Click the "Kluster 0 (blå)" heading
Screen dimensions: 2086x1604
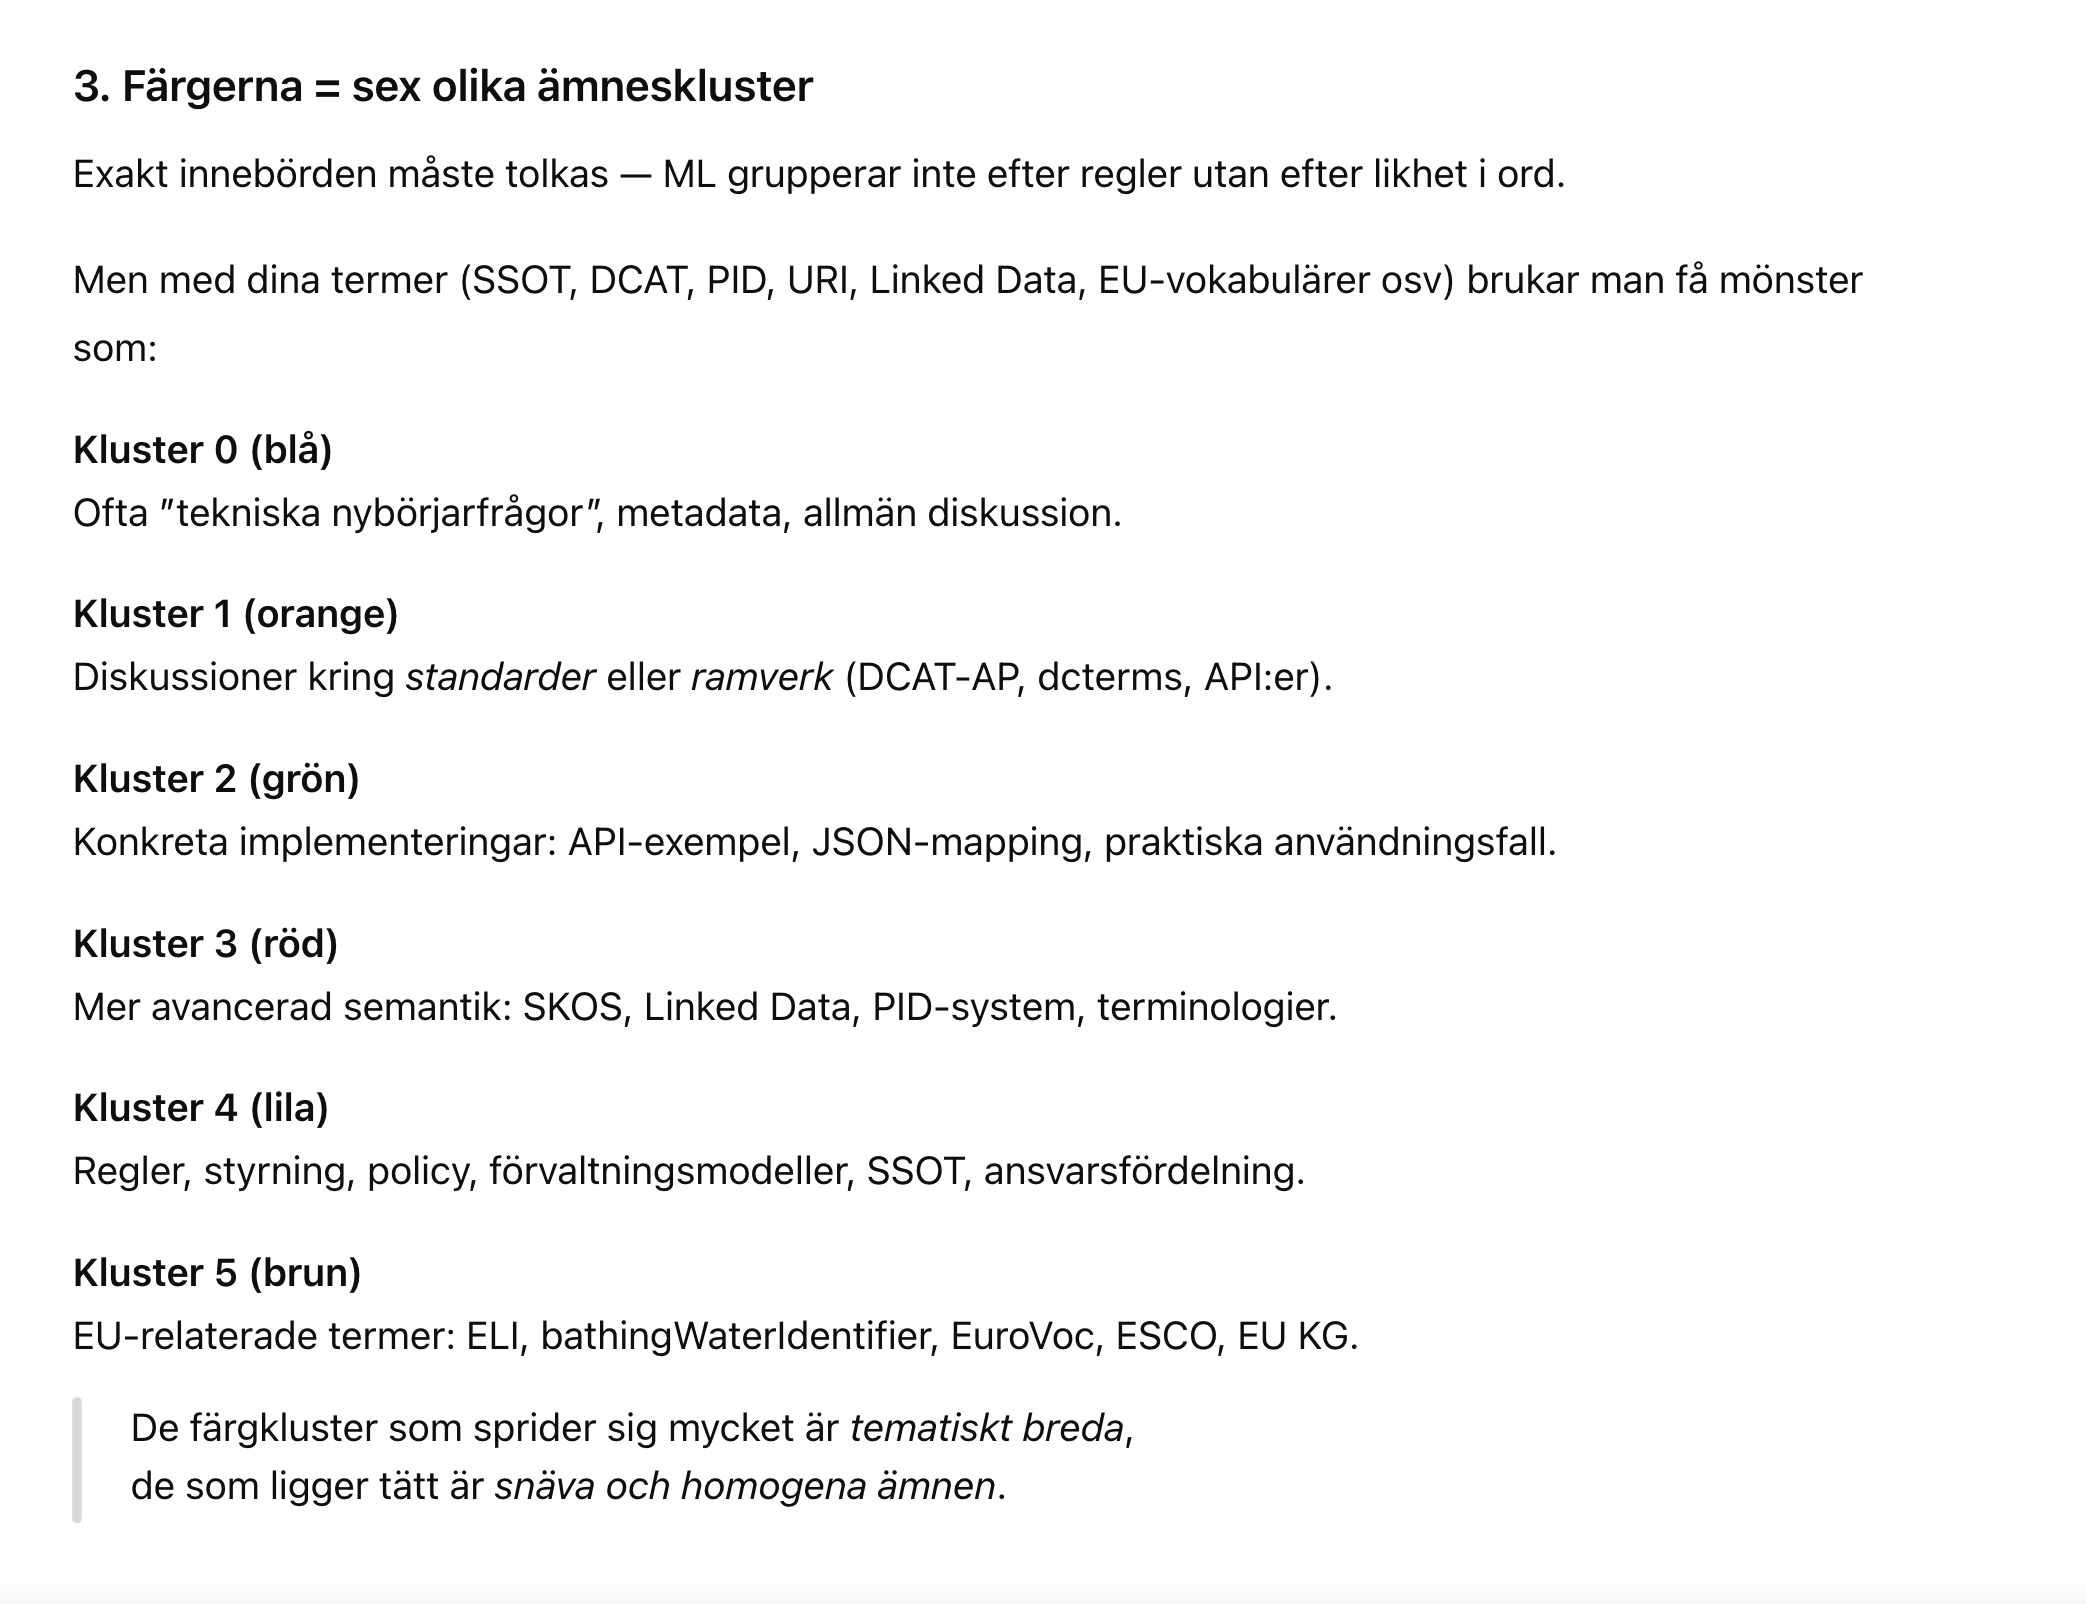202,450
